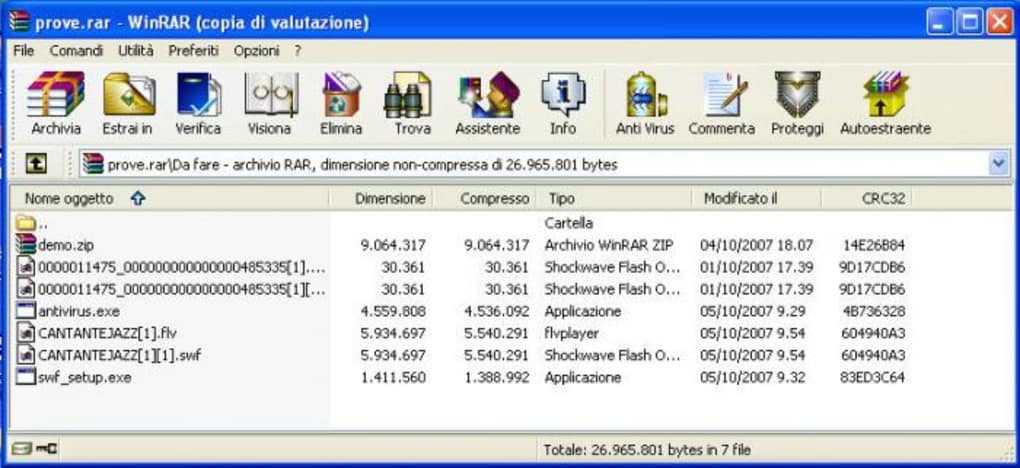1020x468 pixels.
Task: Open the Preferiti menu
Action: click(x=194, y=51)
